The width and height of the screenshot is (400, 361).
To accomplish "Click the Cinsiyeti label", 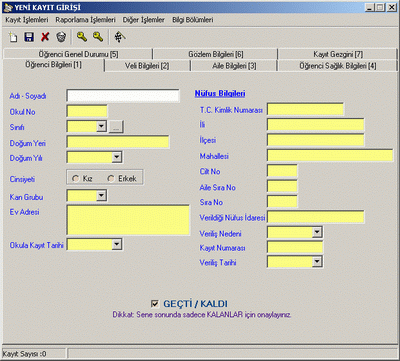I will click(22, 179).
